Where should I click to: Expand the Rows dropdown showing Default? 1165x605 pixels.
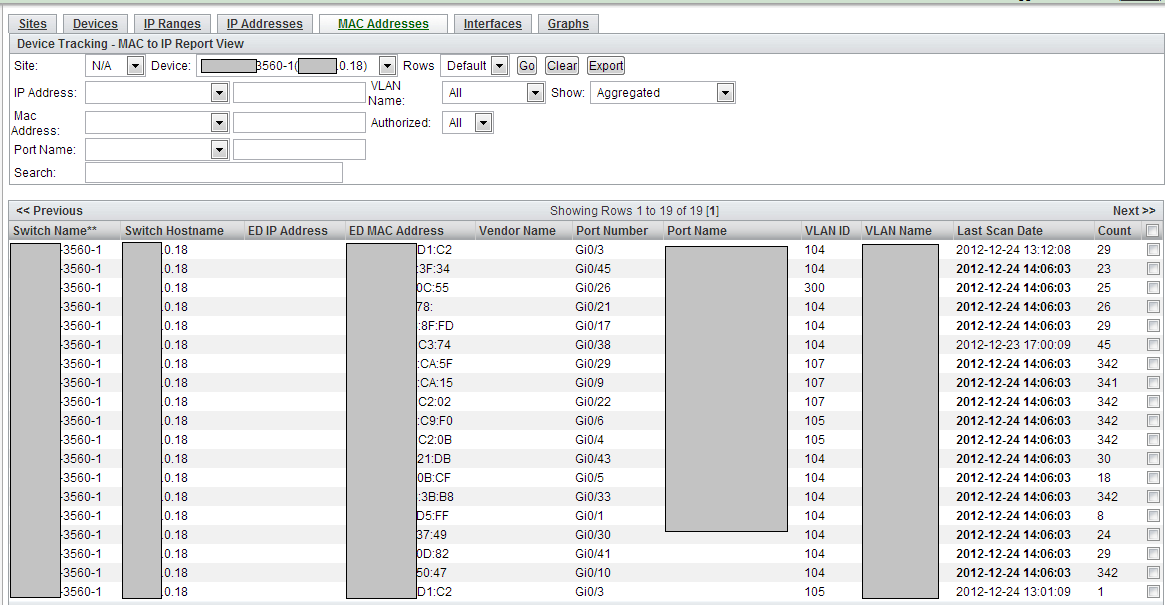pyautogui.click(x=499, y=65)
